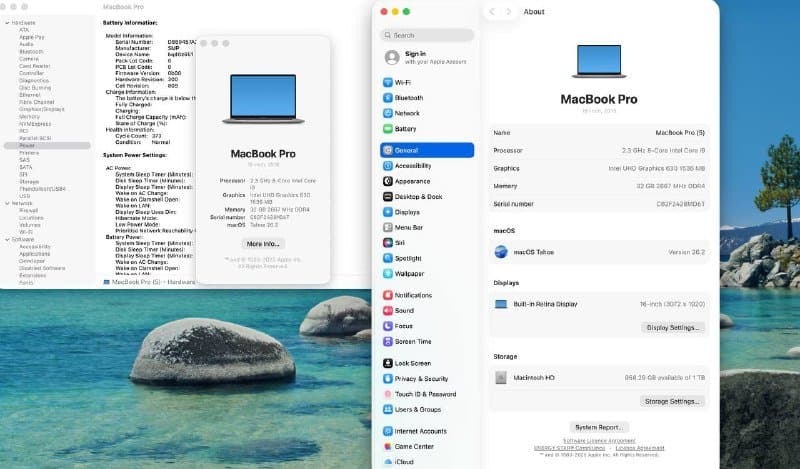Open Display Settings... button
Image resolution: width=800 pixels, height=469 pixels.
point(673,328)
